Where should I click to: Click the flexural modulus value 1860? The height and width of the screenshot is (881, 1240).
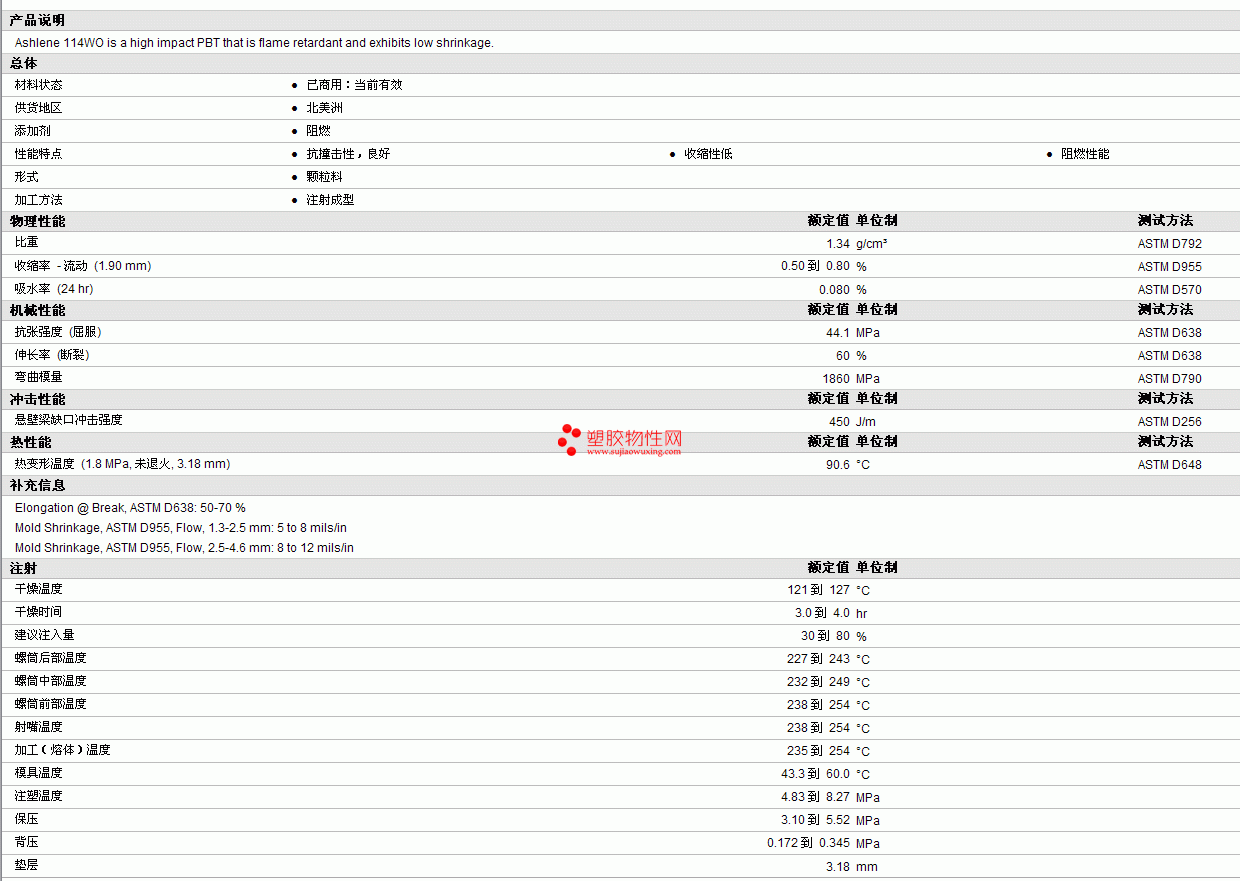[836, 379]
